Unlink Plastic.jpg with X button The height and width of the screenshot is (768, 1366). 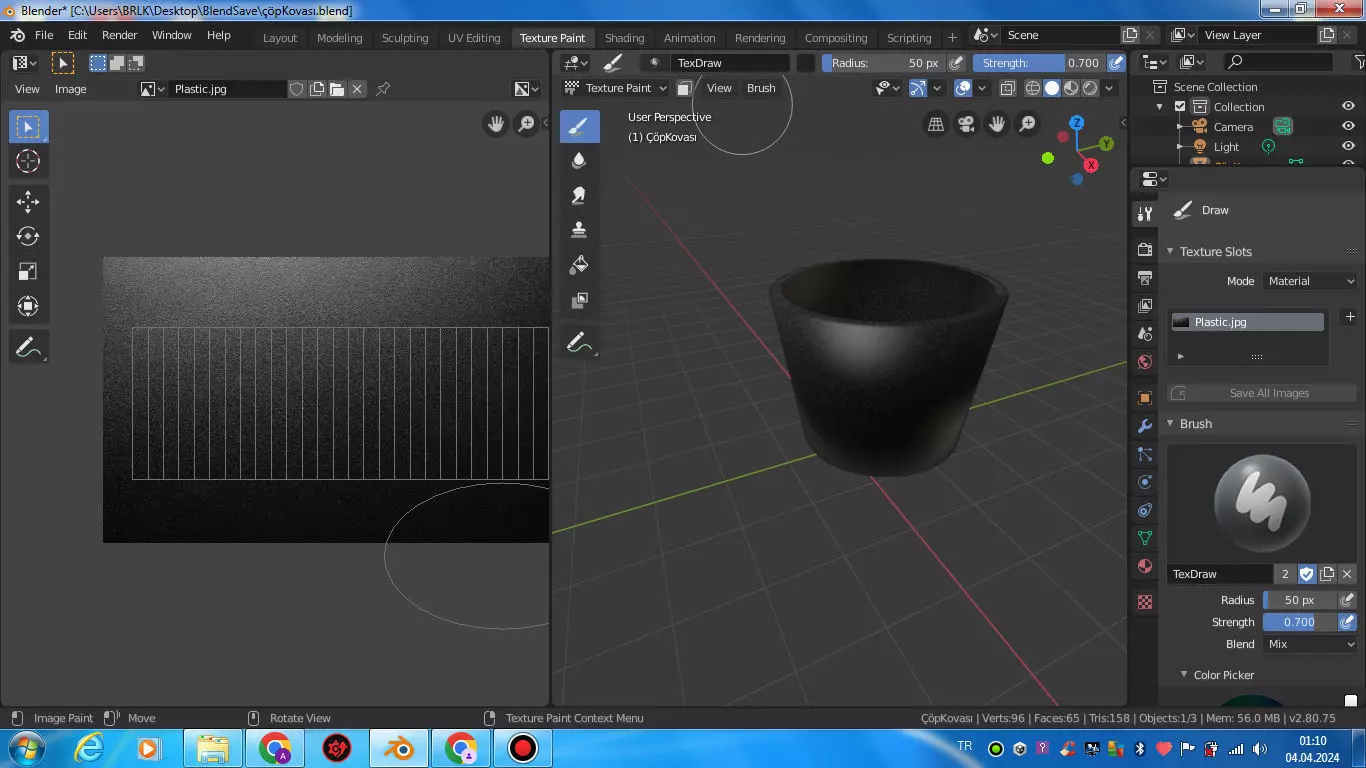(357, 89)
